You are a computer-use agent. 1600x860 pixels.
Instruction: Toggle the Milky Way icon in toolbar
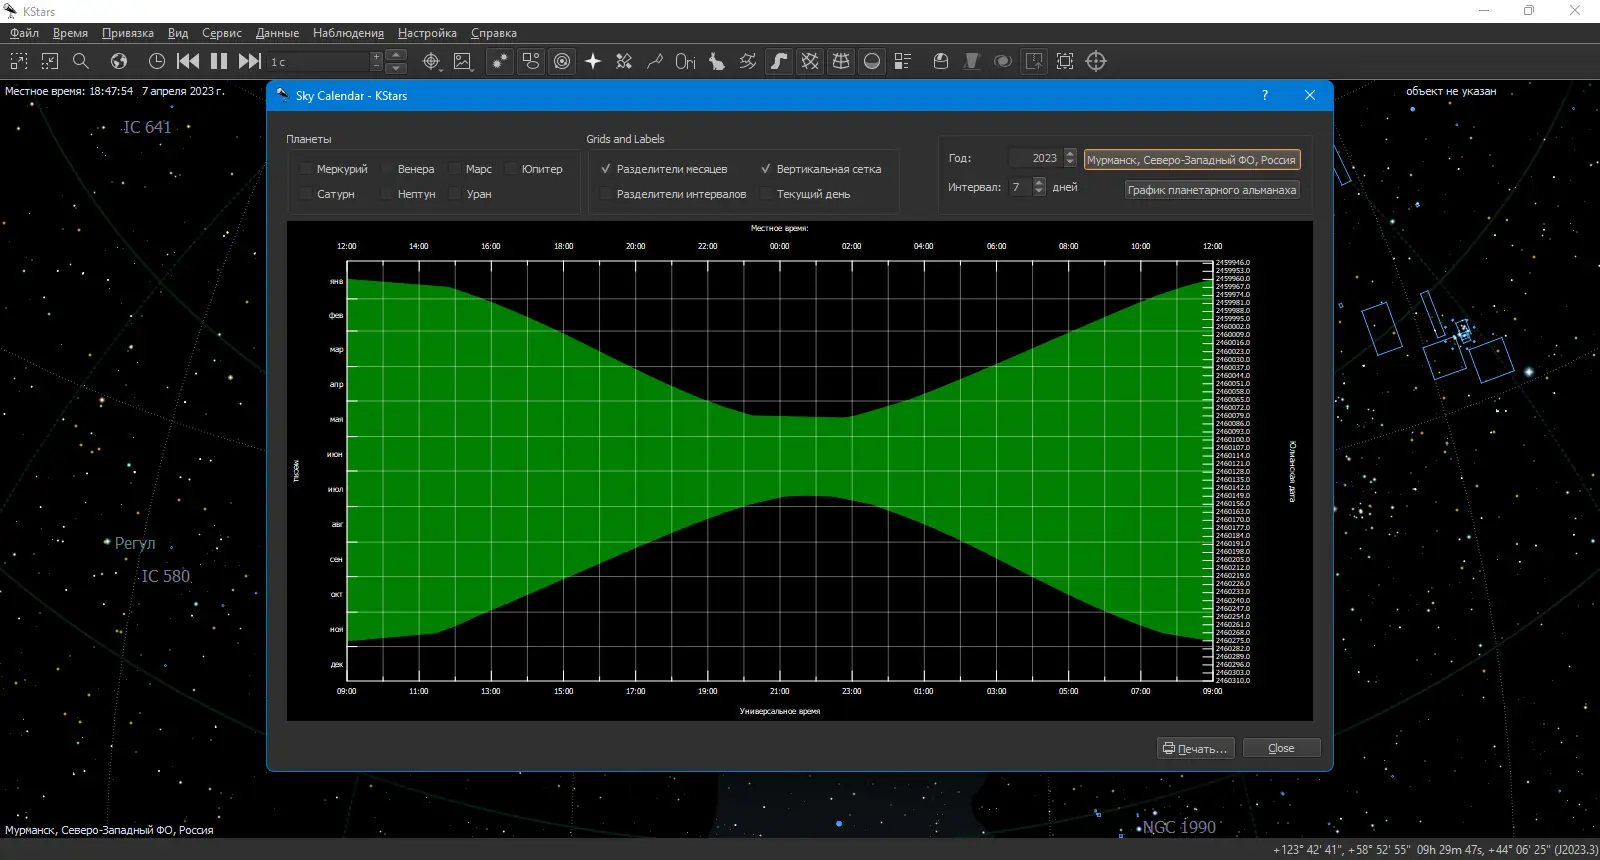coord(779,61)
